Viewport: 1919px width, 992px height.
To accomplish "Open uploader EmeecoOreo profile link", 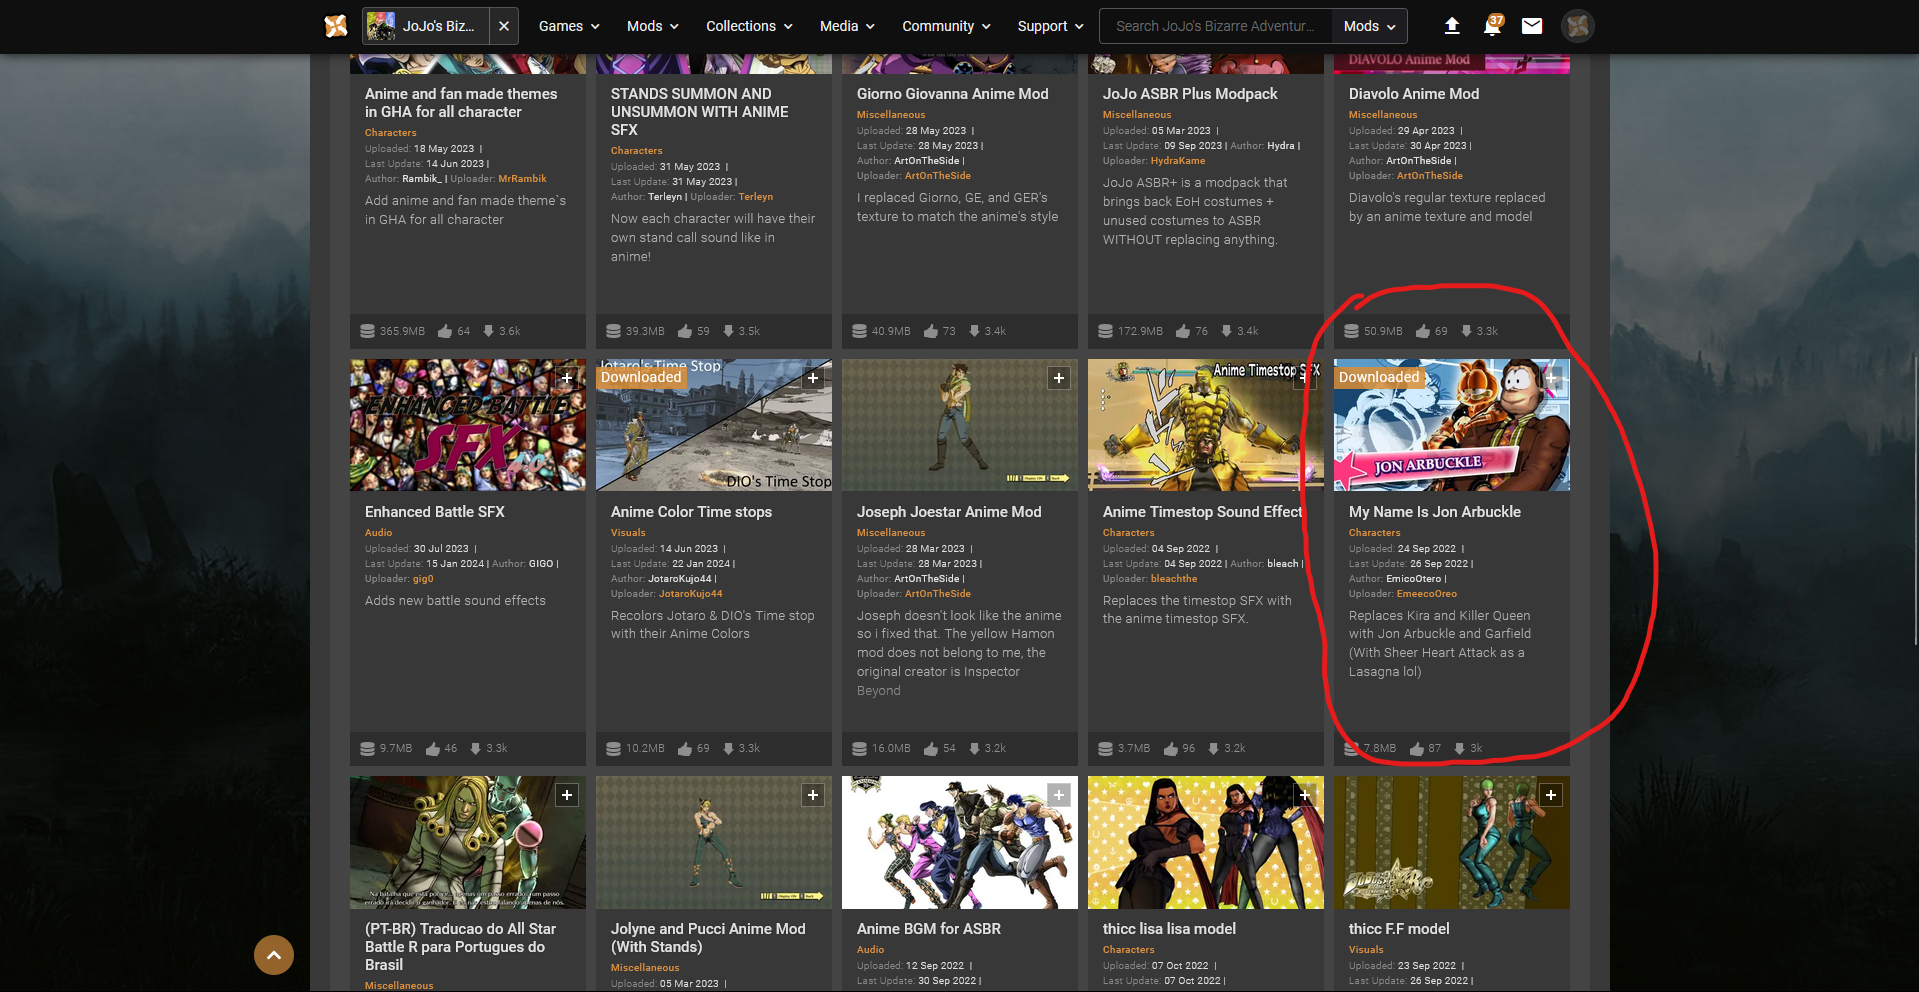I will pos(1427,594).
